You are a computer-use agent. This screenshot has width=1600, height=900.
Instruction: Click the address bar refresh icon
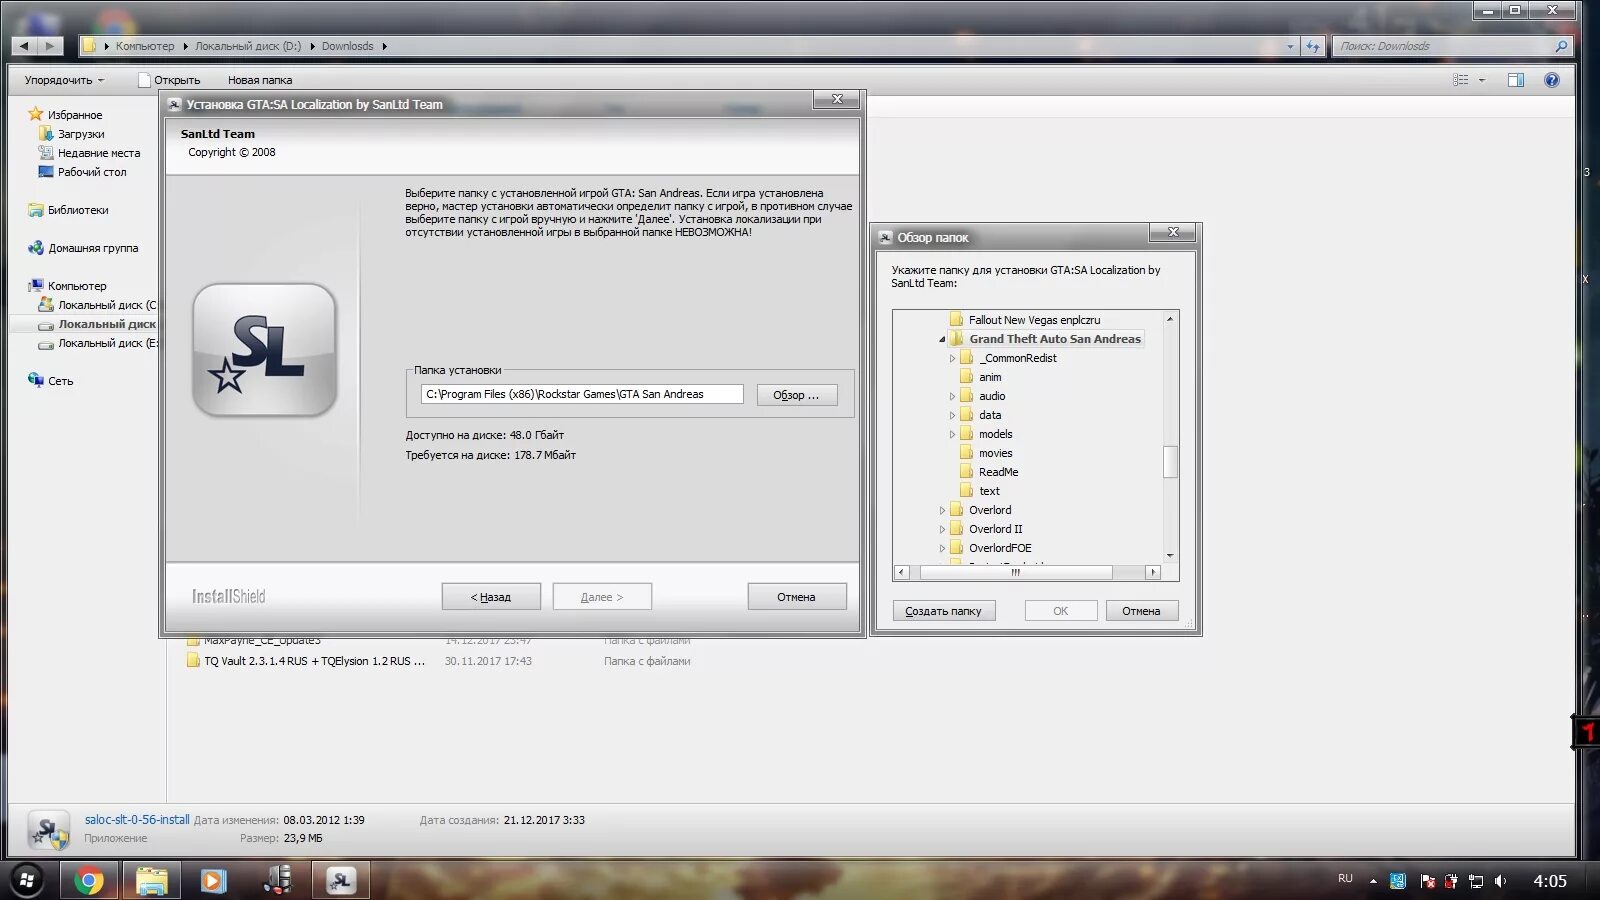tap(1313, 46)
